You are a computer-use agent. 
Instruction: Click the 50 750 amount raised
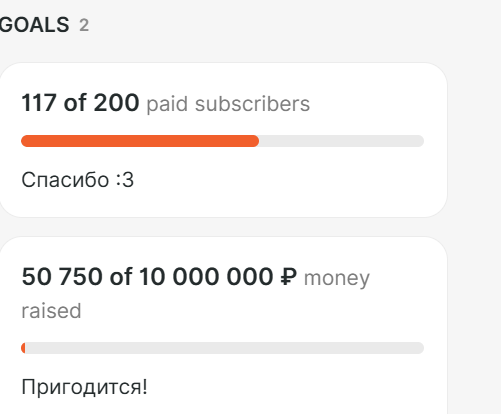click(x=62, y=277)
